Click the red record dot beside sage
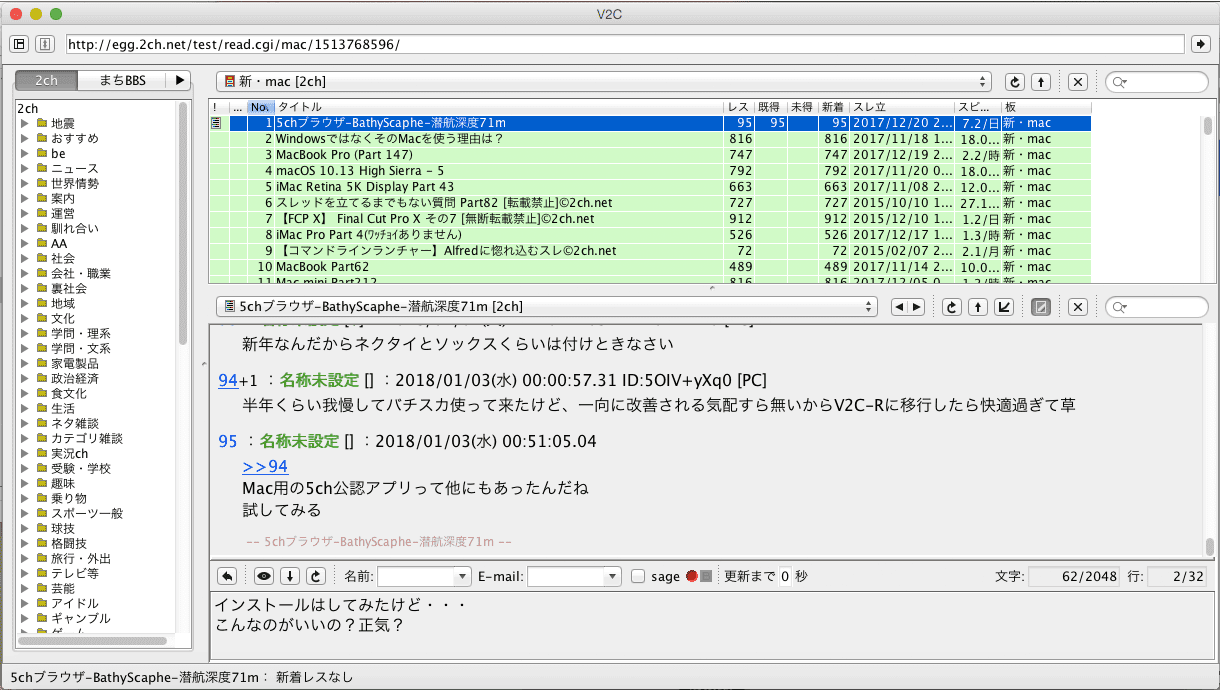 tap(691, 577)
